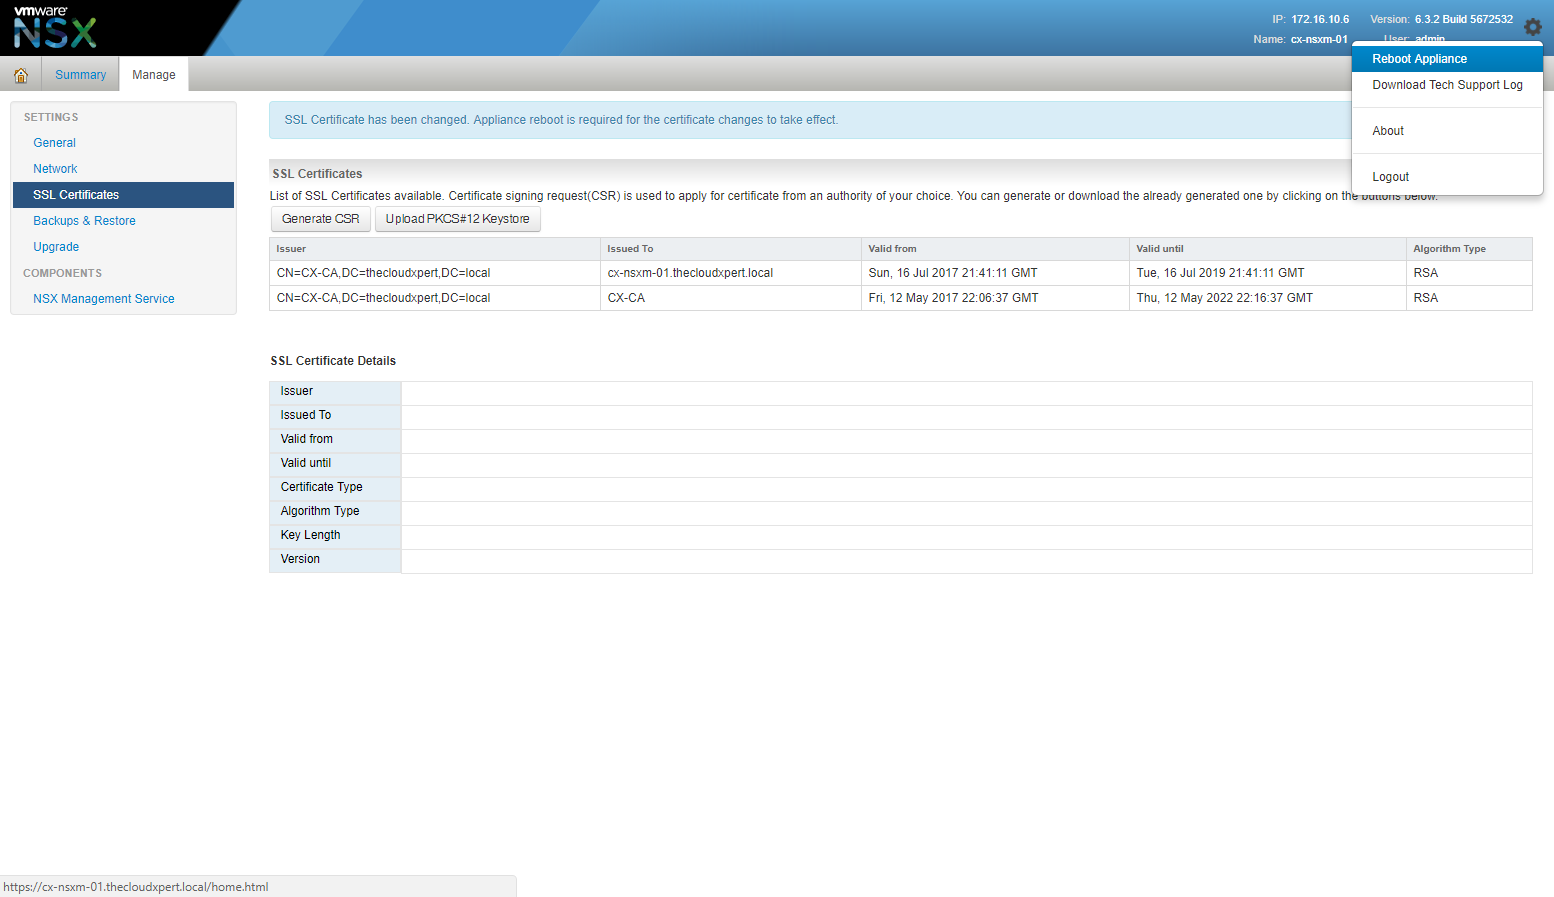This screenshot has height=897, width=1554.
Task: Open NSX Management Service component
Action: pos(103,299)
